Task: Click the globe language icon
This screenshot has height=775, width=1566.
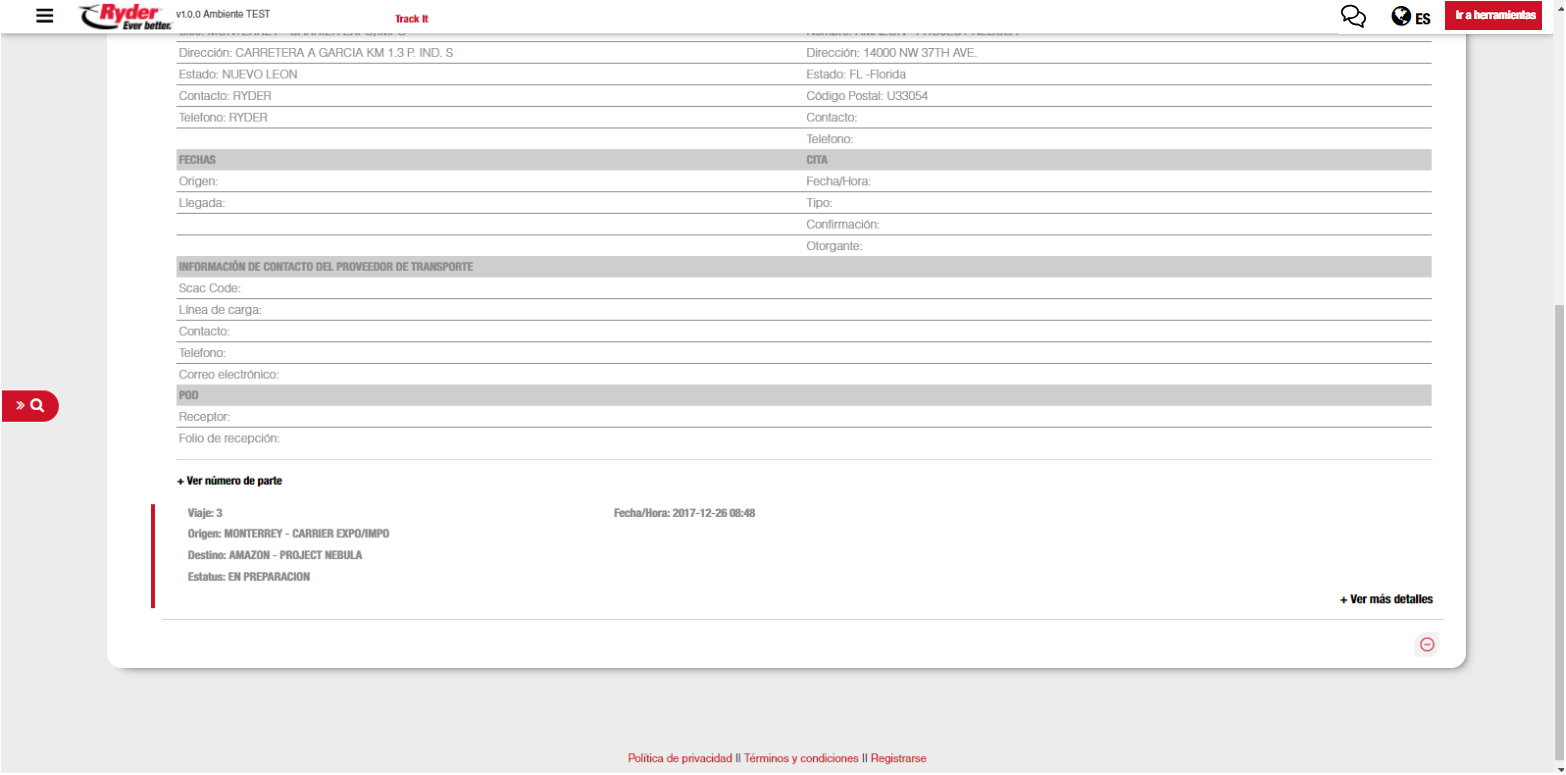Action: [x=1400, y=17]
